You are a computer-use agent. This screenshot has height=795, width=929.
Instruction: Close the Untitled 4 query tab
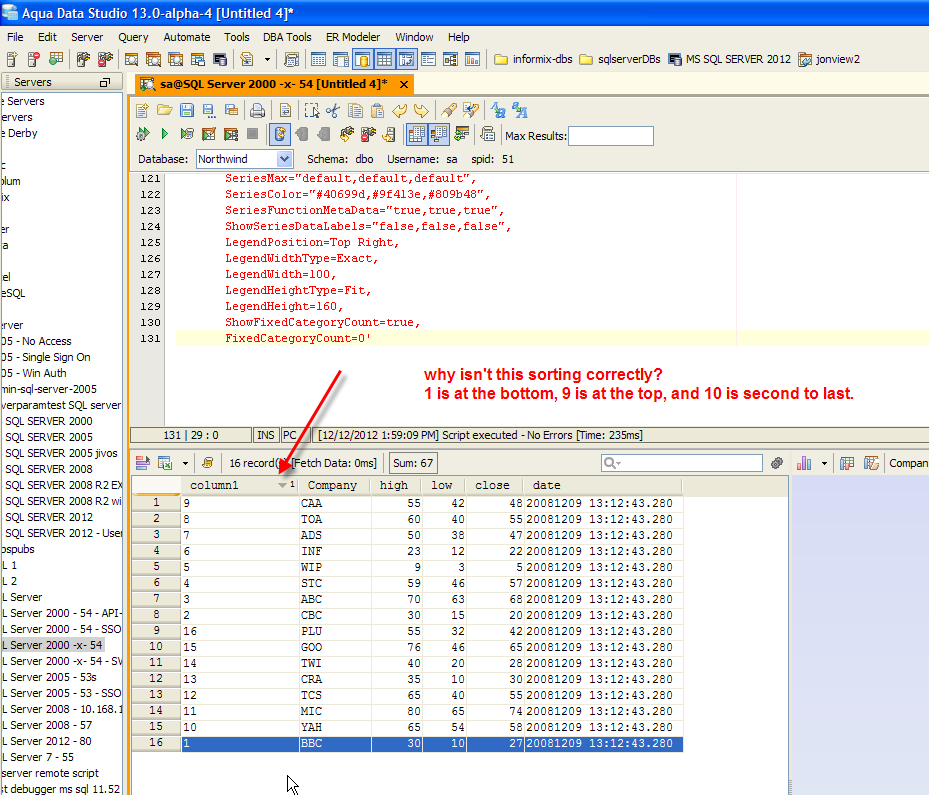coord(403,84)
